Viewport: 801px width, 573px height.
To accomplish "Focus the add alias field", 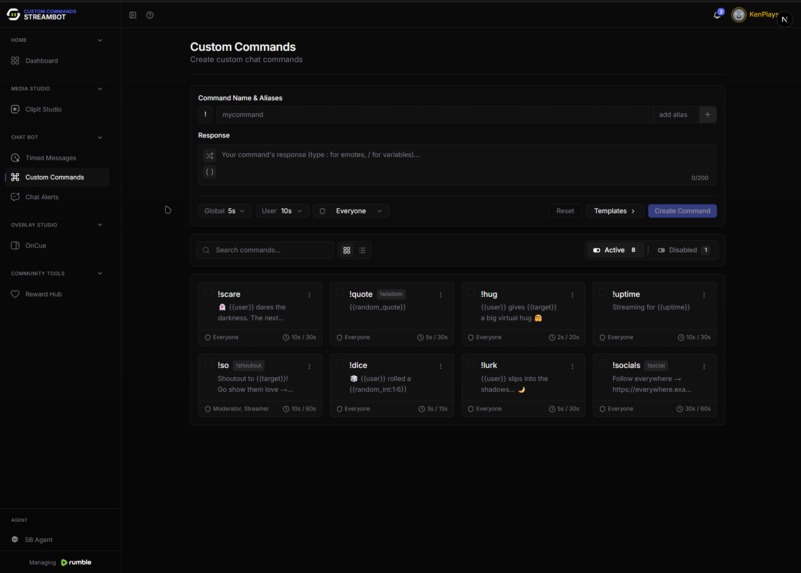I will (x=676, y=115).
